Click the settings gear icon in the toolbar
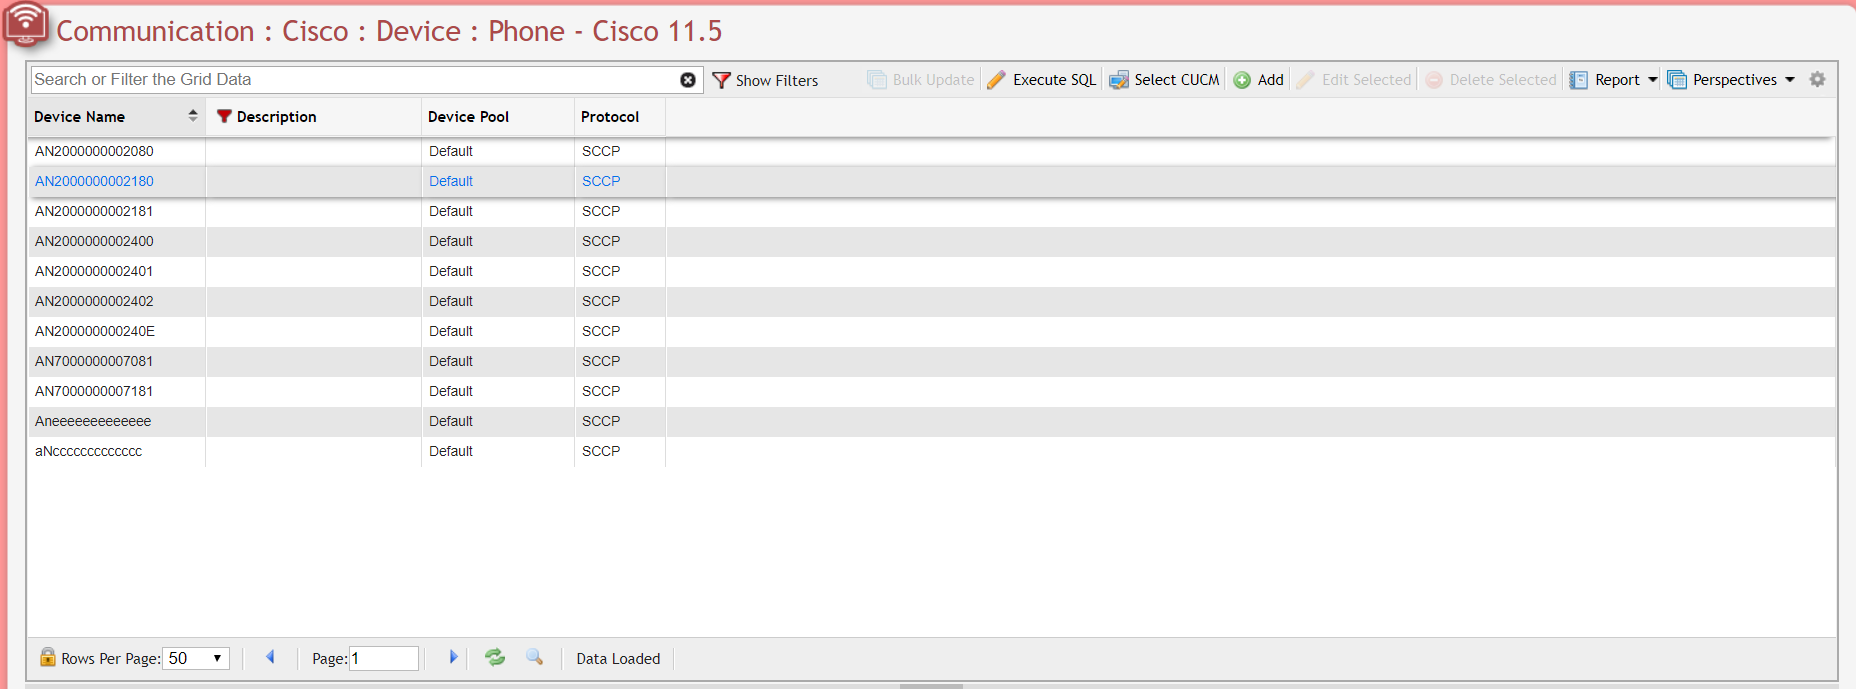The image size is (1856, 689). (1817, 80)
